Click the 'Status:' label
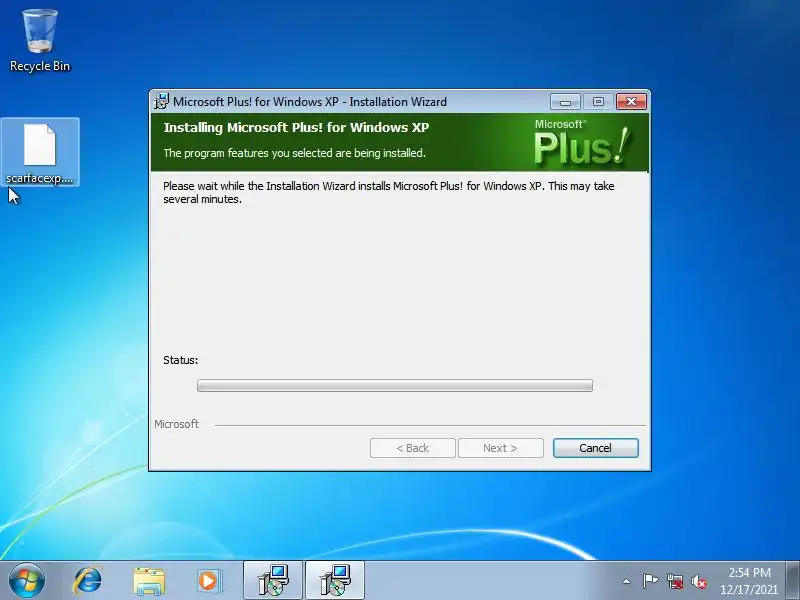Image resolution: width=800 pixels, height=600 pixels. click(181, 360)
